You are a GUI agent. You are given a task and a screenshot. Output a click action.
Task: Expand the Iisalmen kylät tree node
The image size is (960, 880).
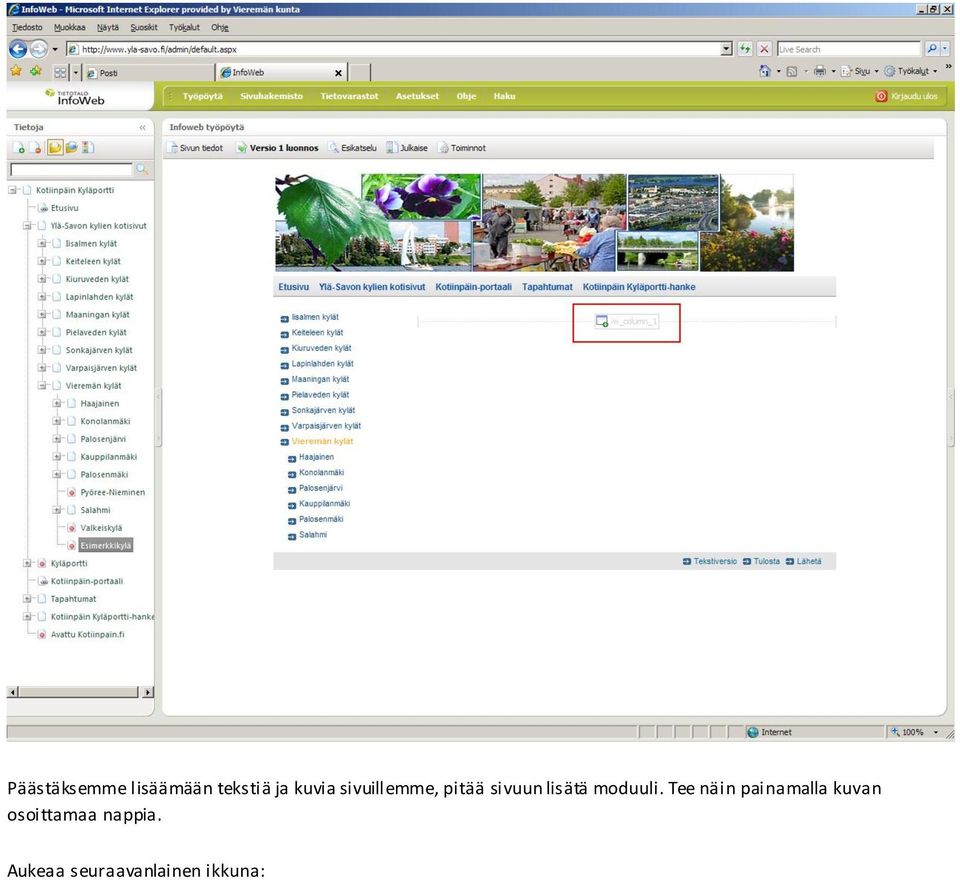click(x=42, y=244)
